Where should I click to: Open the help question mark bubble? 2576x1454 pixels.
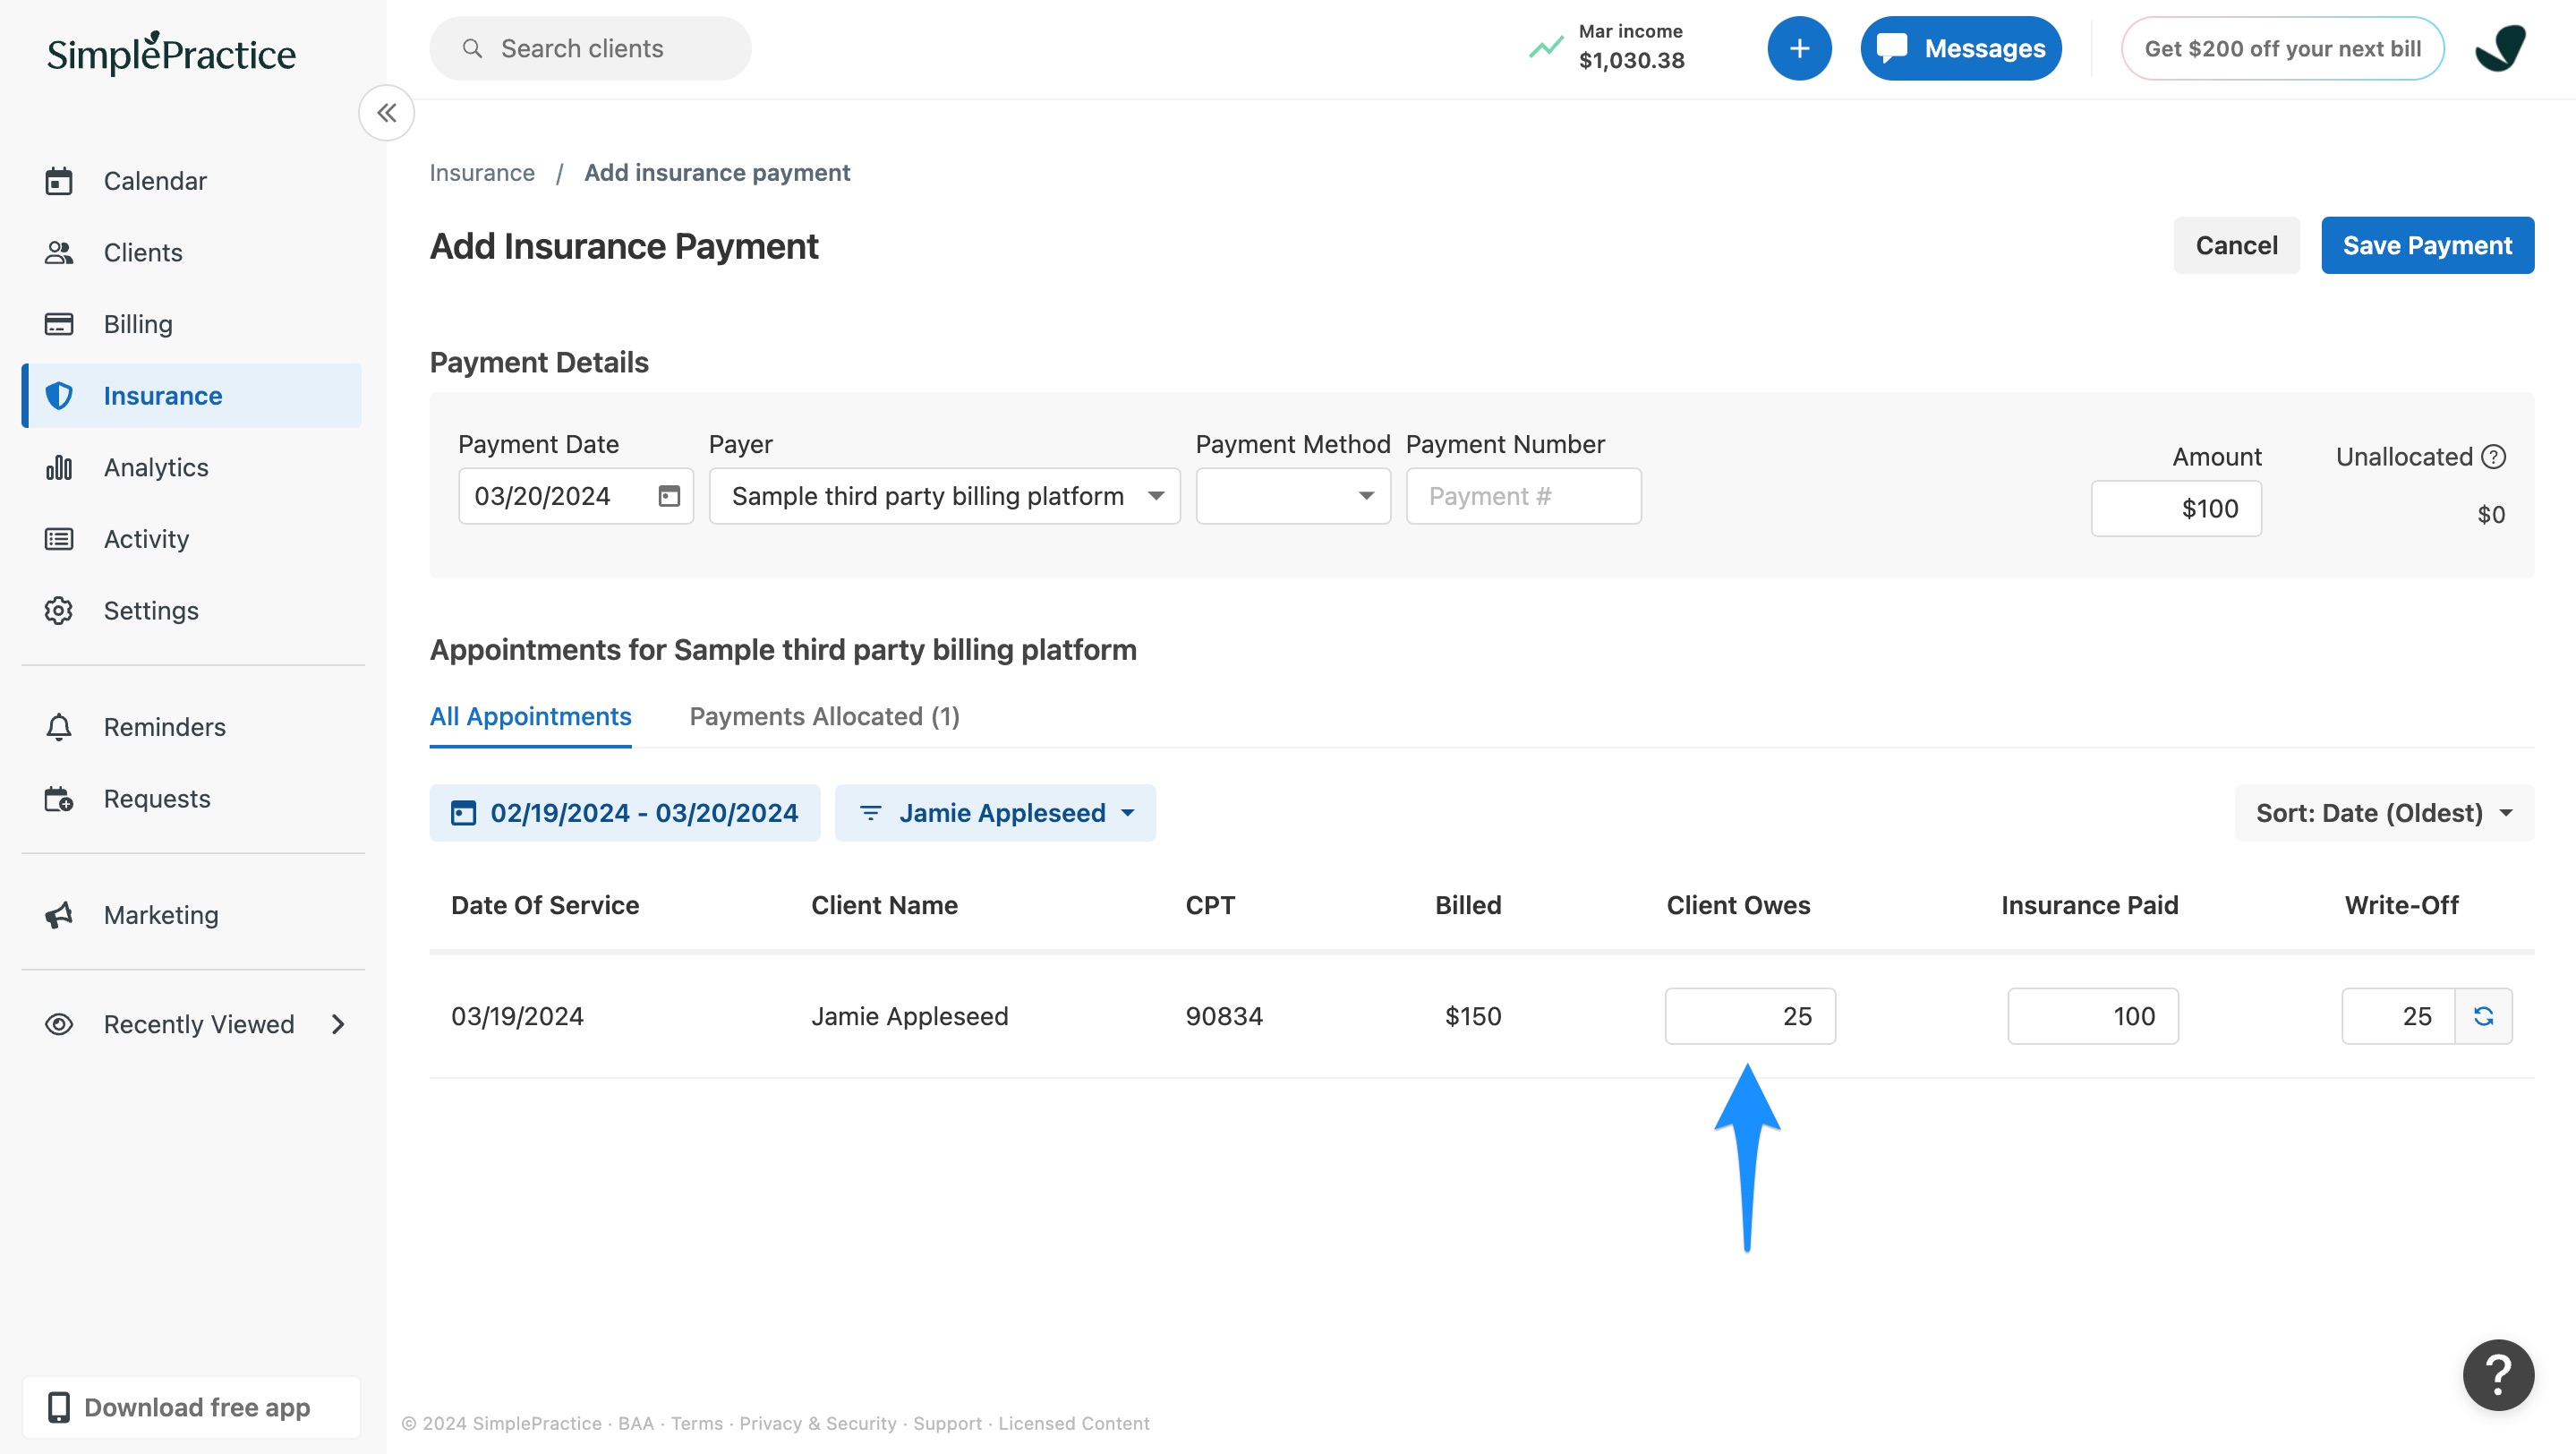click(x=2498, y=1375)
